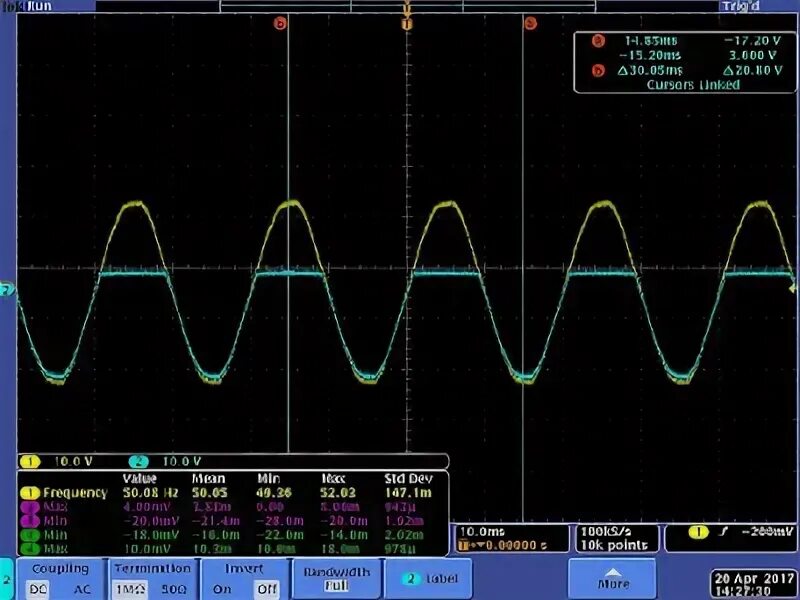The width and height of the screenshot is (800, 600).
Task: Set coupling to AC
Action: tap(82, 589)
